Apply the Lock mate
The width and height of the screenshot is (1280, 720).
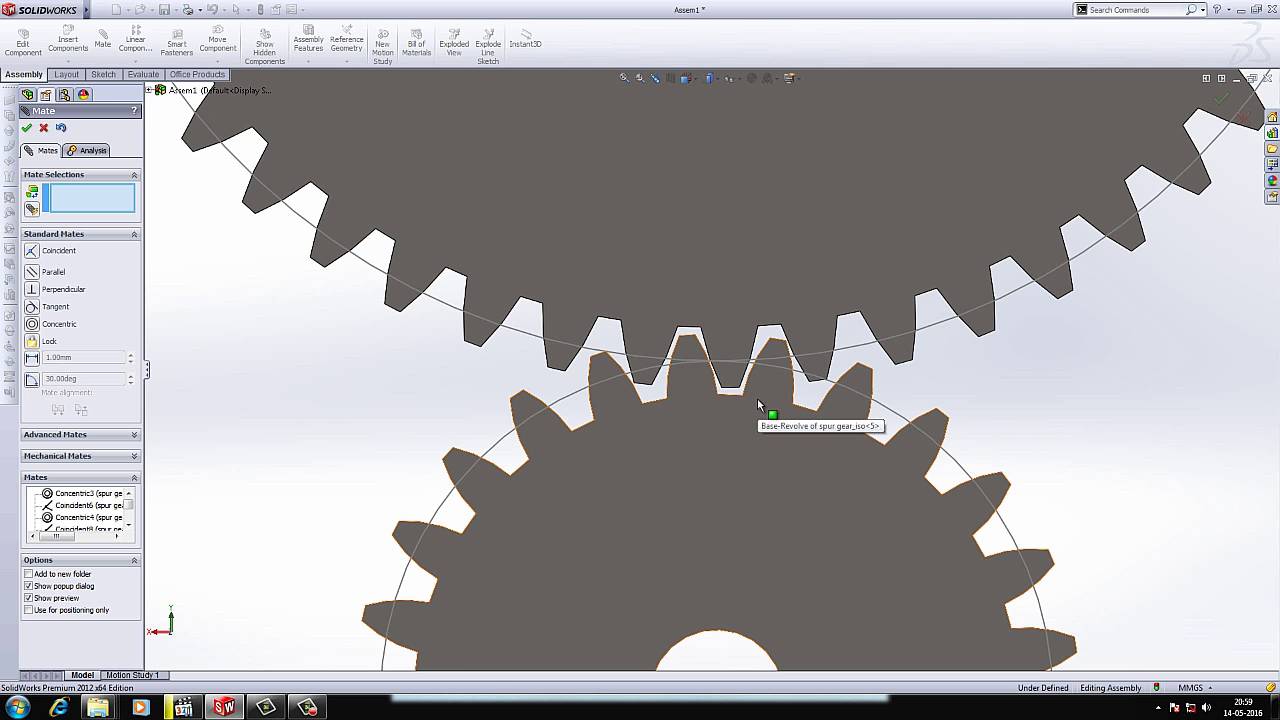pos(32,341)
